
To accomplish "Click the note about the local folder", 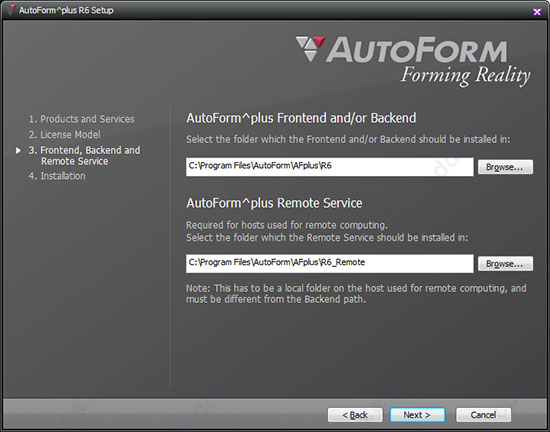I will (356, 293).
